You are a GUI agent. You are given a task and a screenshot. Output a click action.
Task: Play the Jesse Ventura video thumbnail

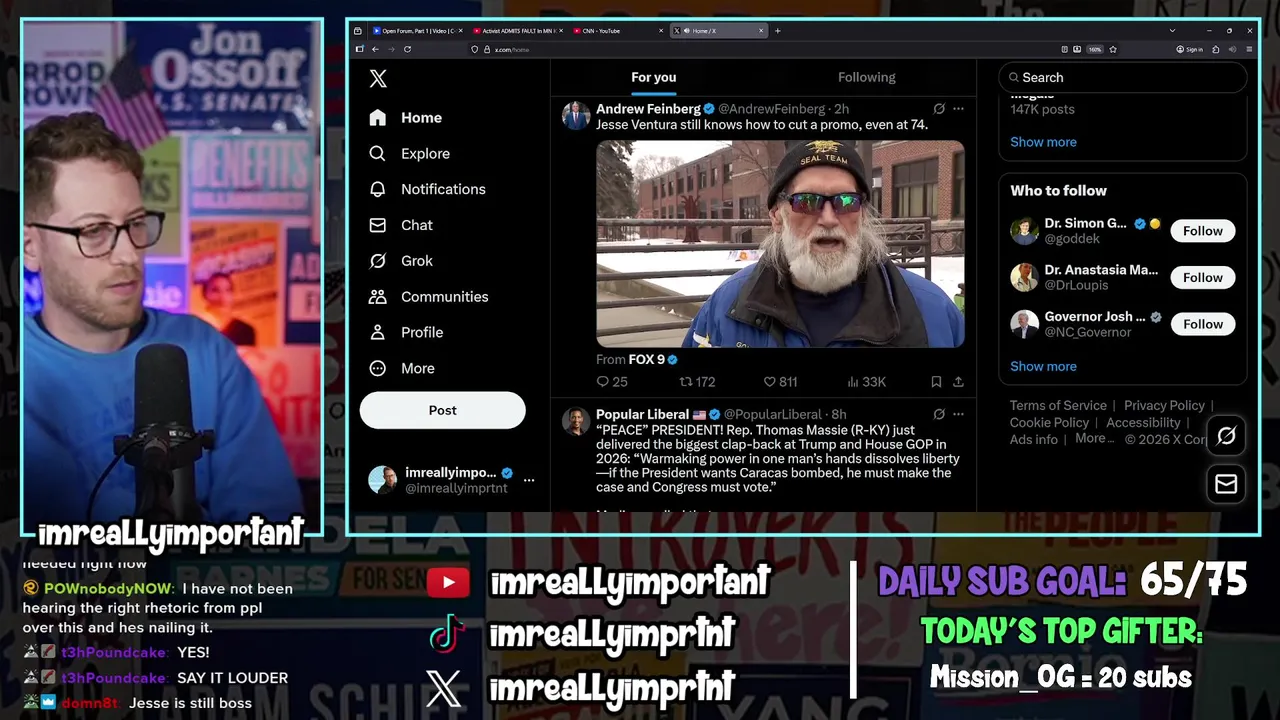click(x=780, y=244)
